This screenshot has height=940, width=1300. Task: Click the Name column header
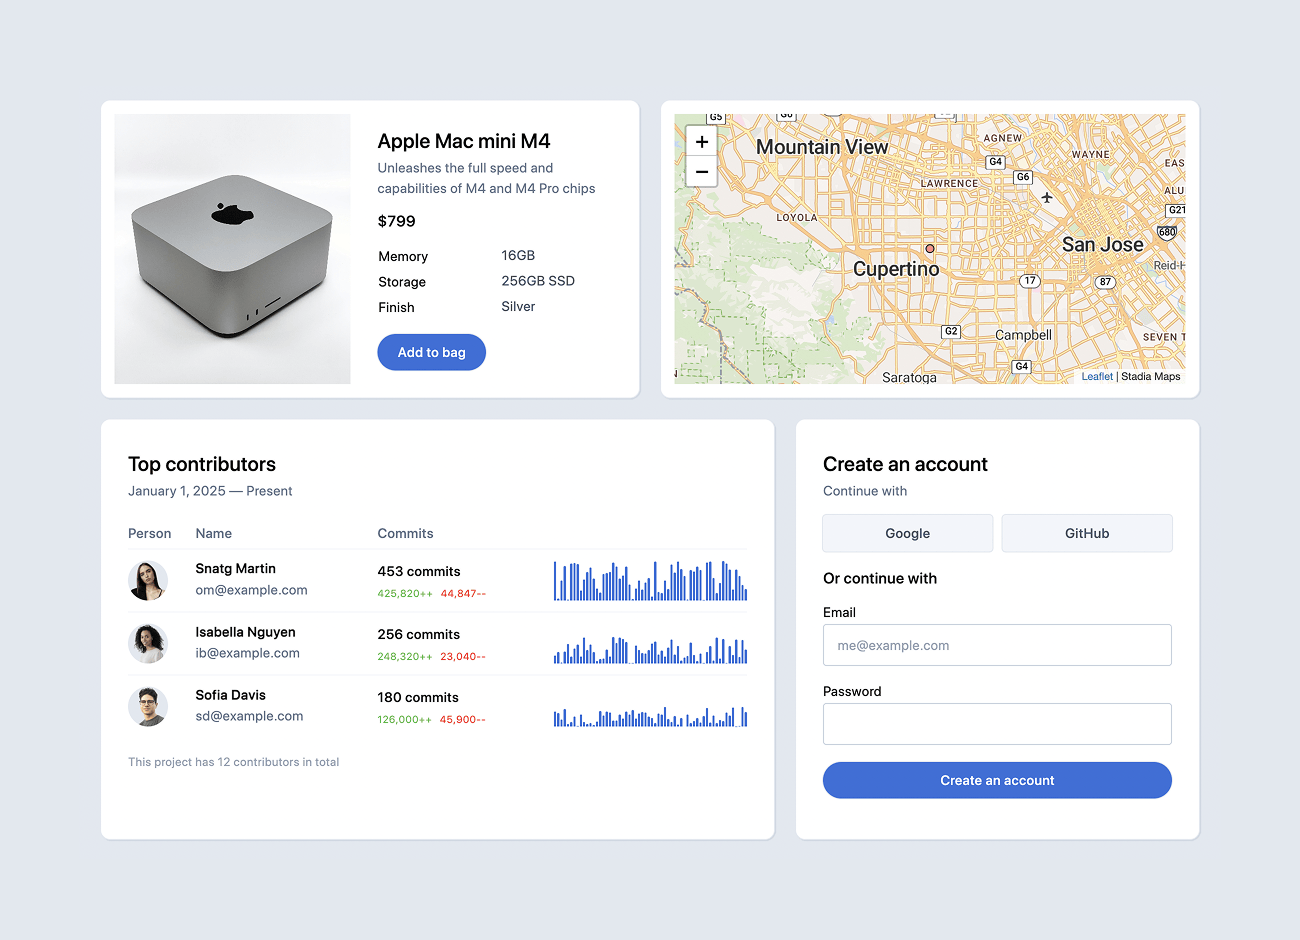point(213,533)
